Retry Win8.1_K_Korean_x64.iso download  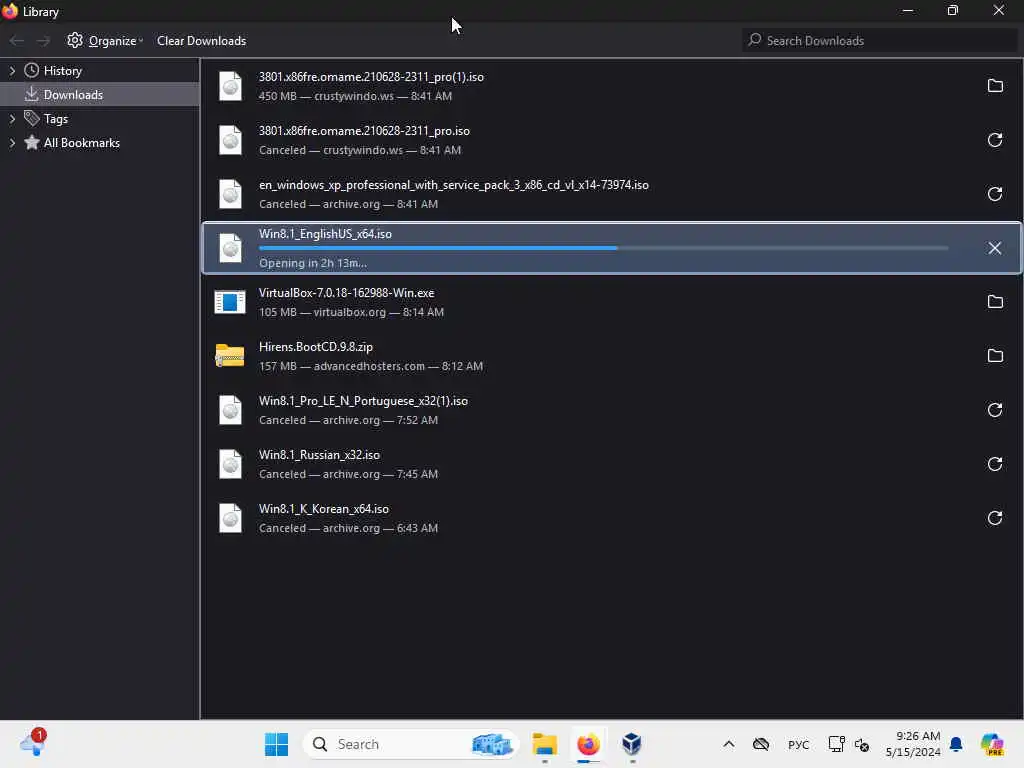tap(995, 519)
